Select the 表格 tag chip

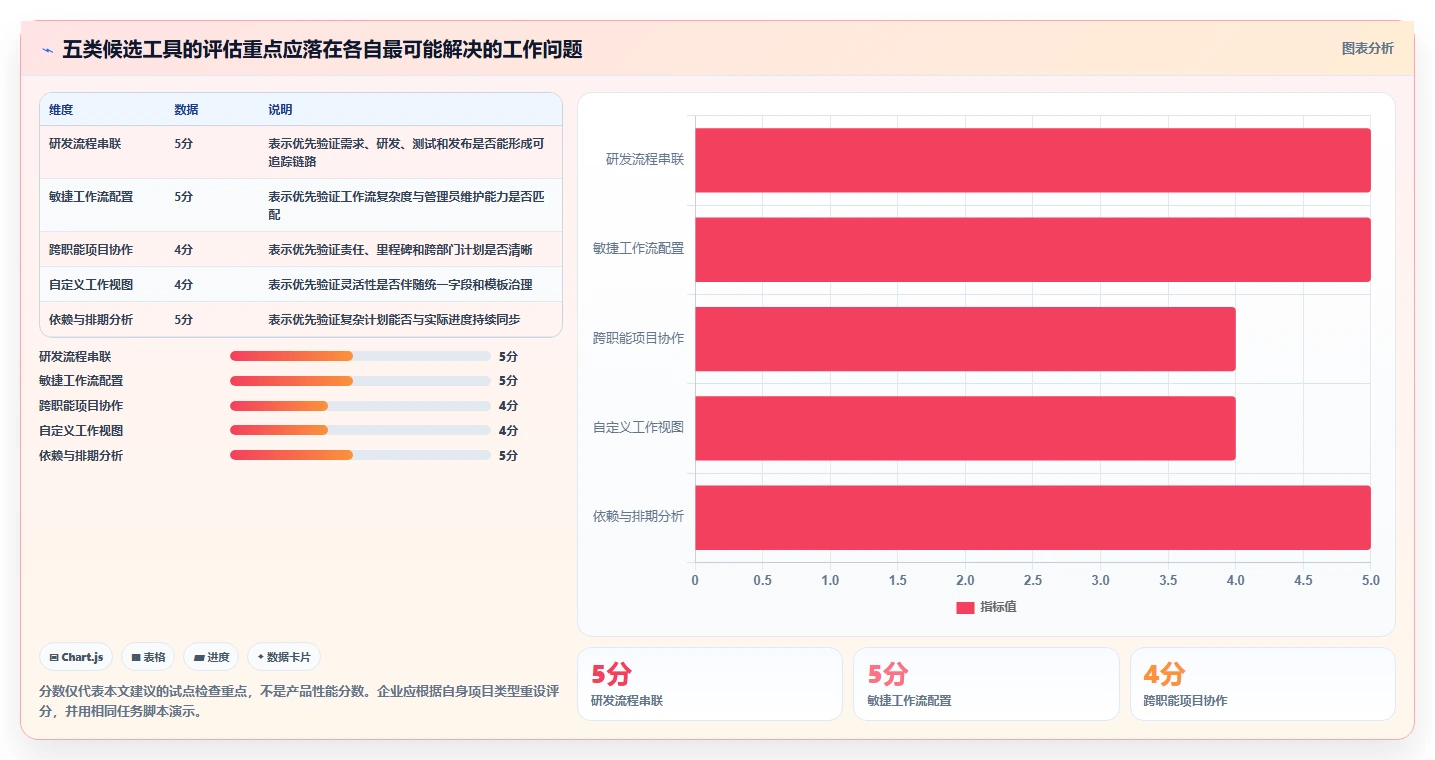point(148,657)
